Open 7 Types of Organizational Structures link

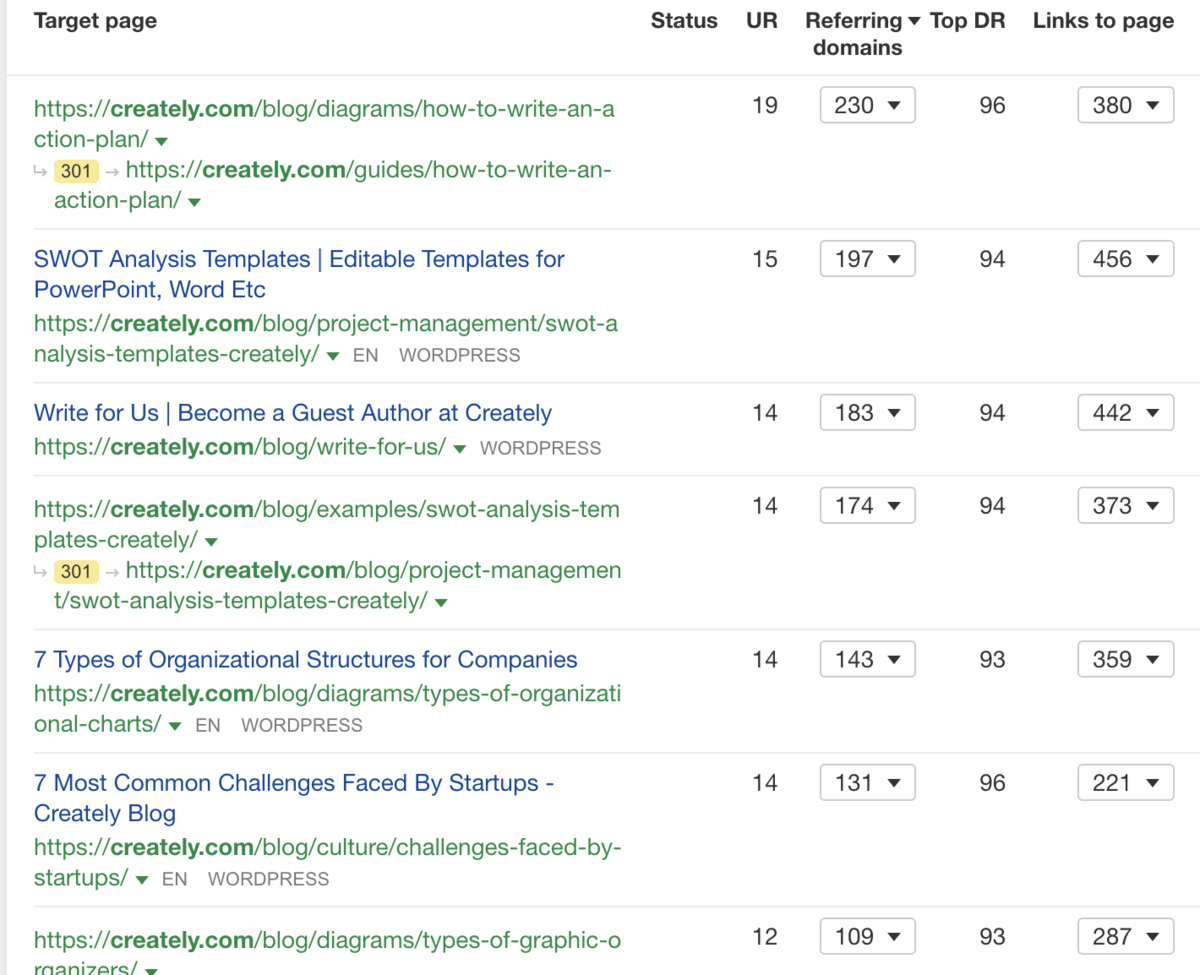[x=305, y=660]
